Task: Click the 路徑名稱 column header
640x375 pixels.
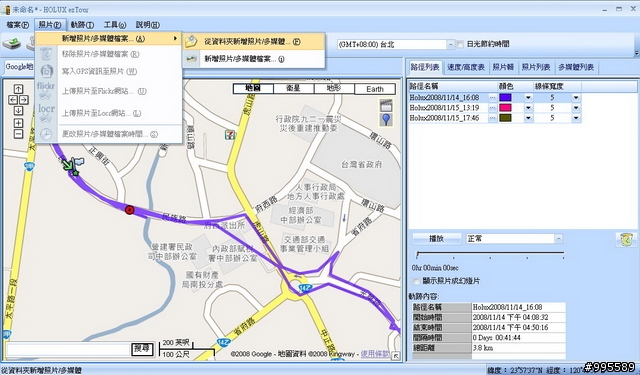Action: (x=453, y=87)
